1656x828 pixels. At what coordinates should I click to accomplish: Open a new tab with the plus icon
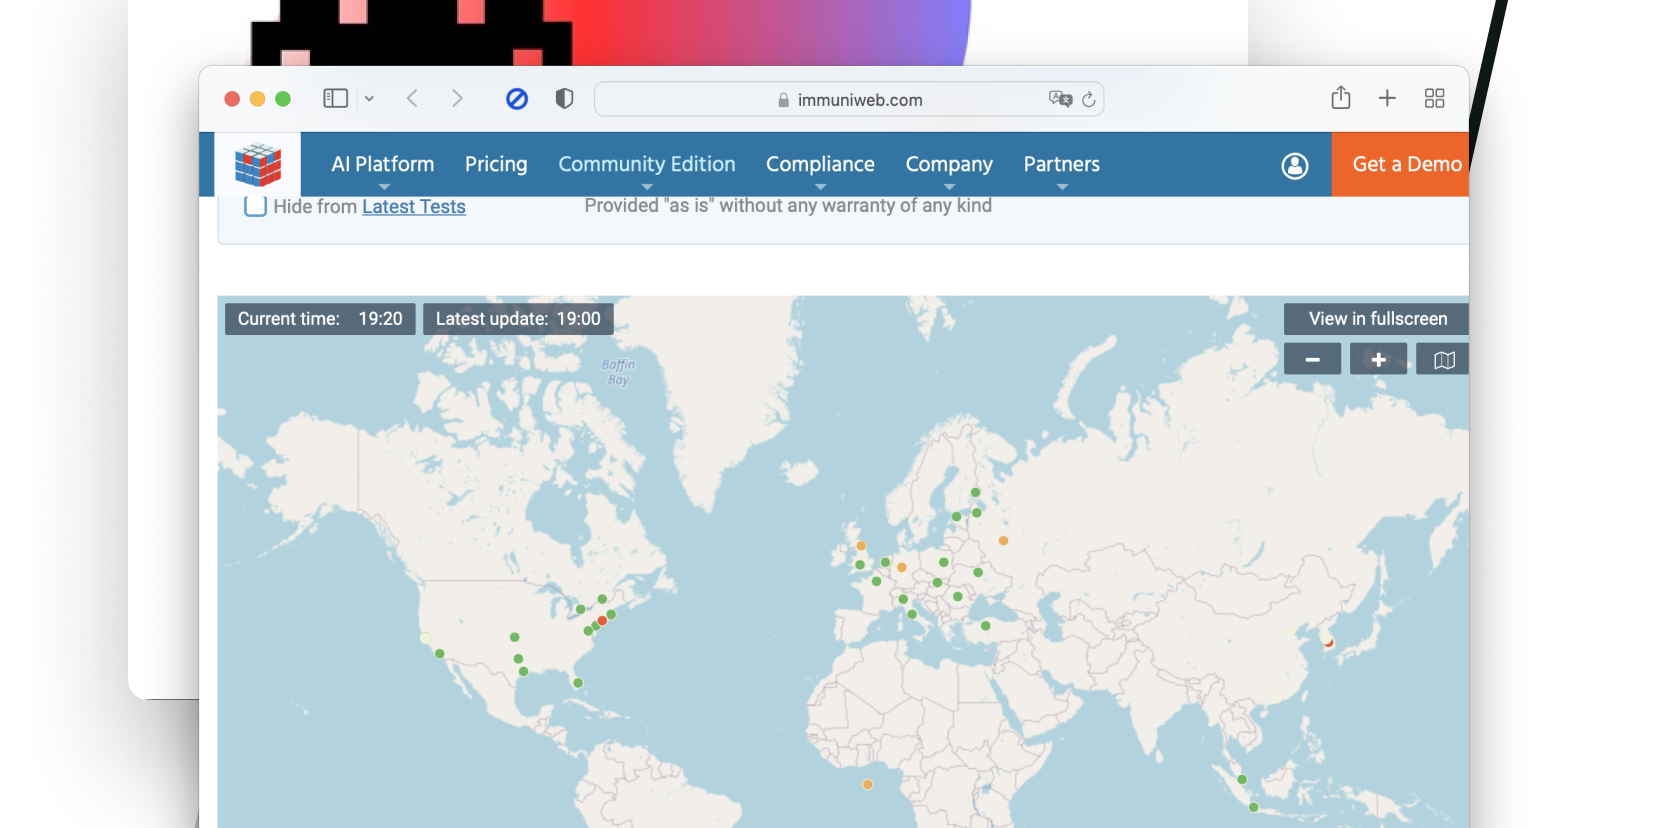pyautogui.click(x=1387, y=98)
